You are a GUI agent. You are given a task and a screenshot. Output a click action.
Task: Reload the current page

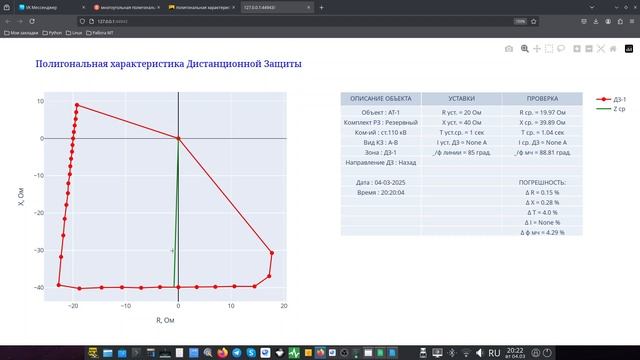(32, 21)
